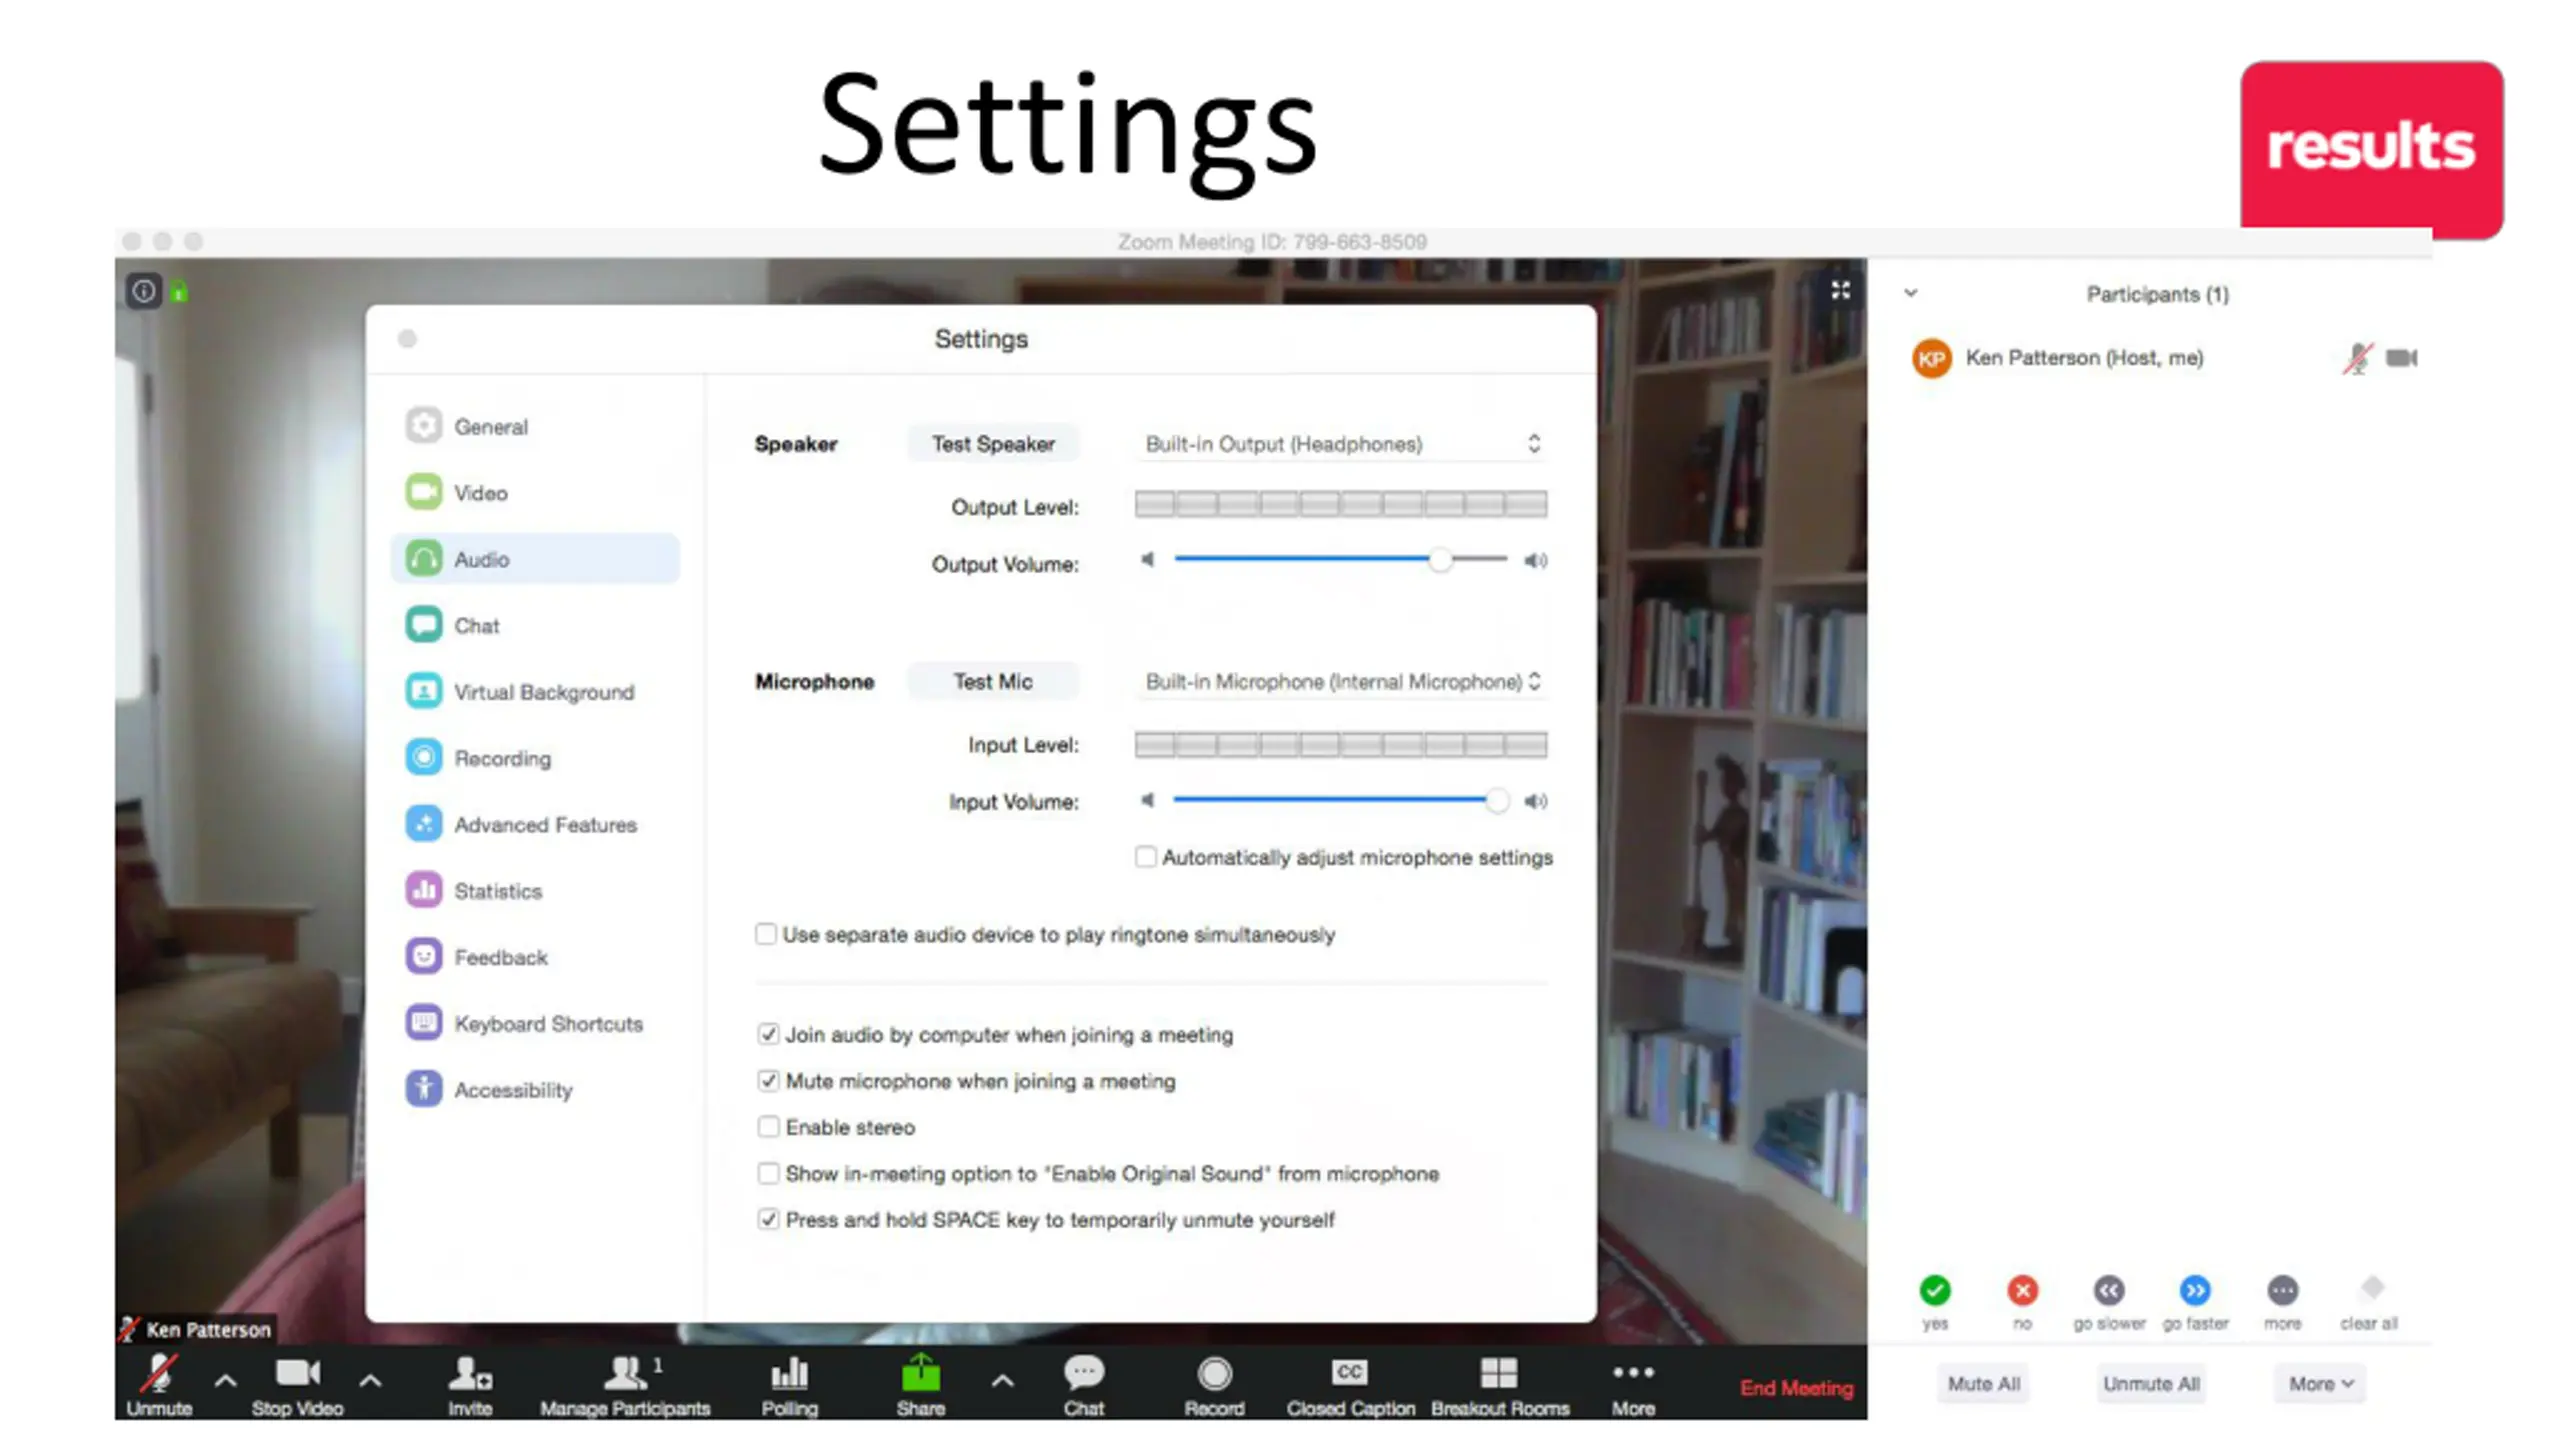
Task: Click the 'go slower' reaction icon
Action: [2108, 1290]
